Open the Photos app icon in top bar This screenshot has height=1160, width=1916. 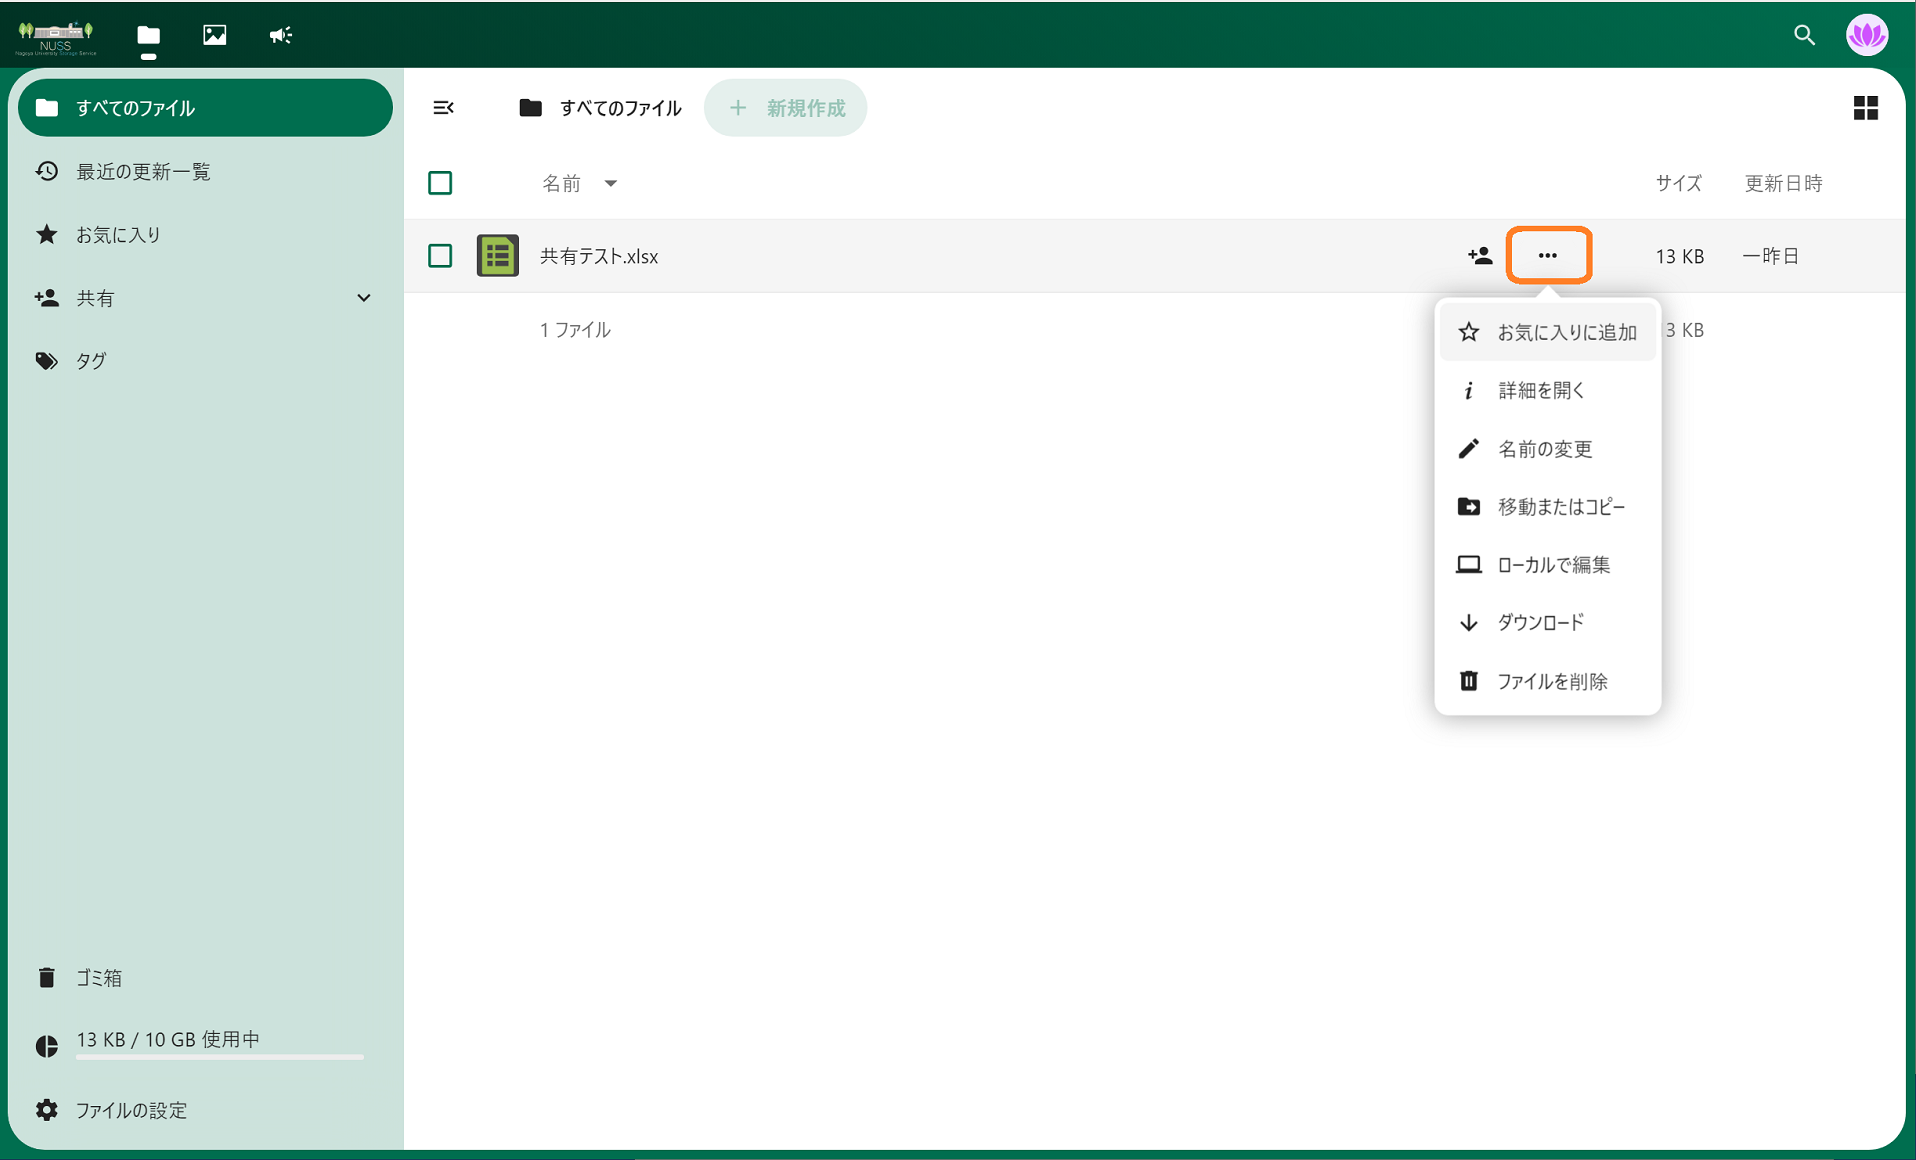(x=214, y=35)
